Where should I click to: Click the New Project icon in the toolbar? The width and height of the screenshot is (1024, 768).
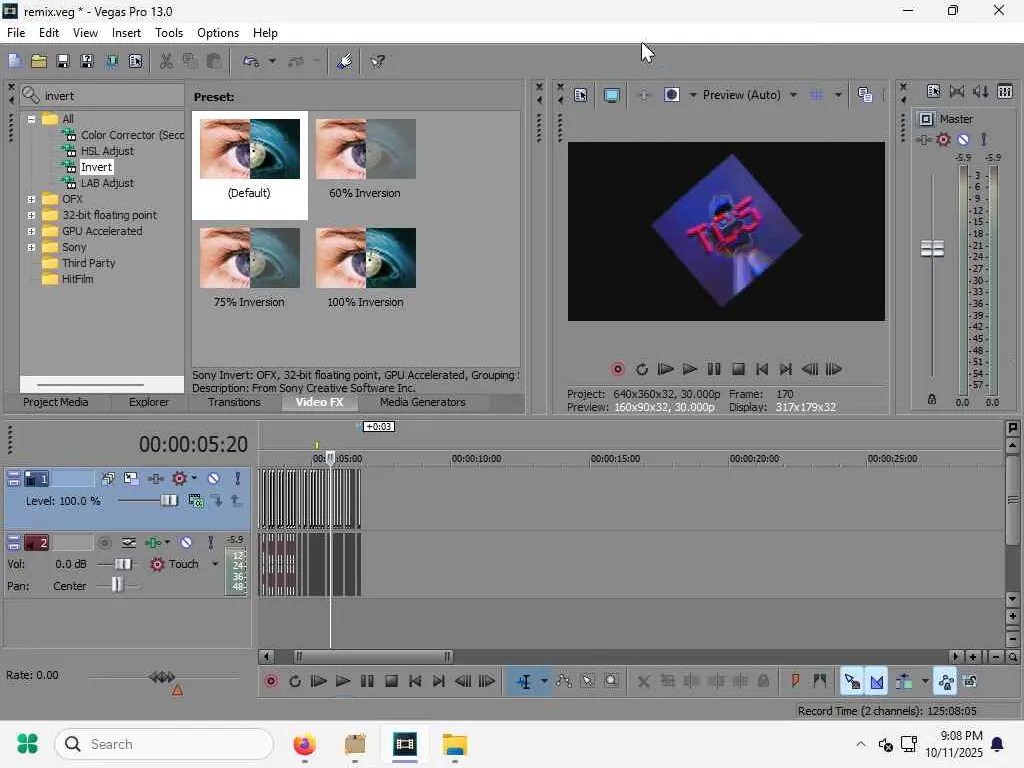tap(14, 61)
